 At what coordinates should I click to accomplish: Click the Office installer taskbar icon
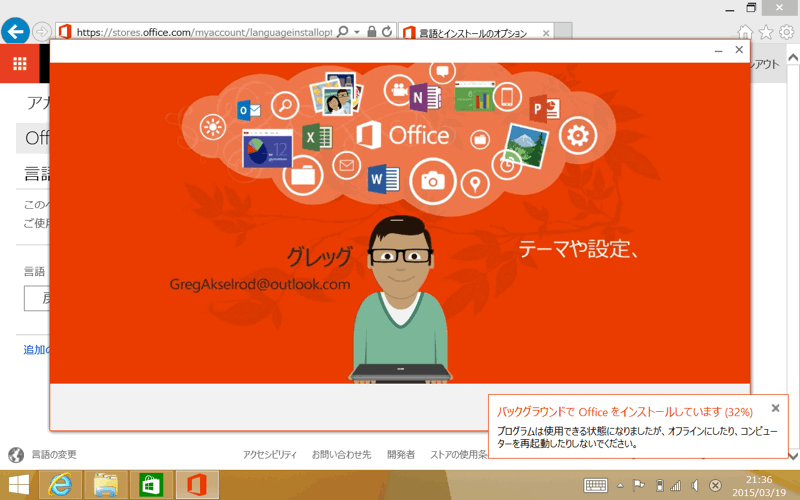point(196,485)
